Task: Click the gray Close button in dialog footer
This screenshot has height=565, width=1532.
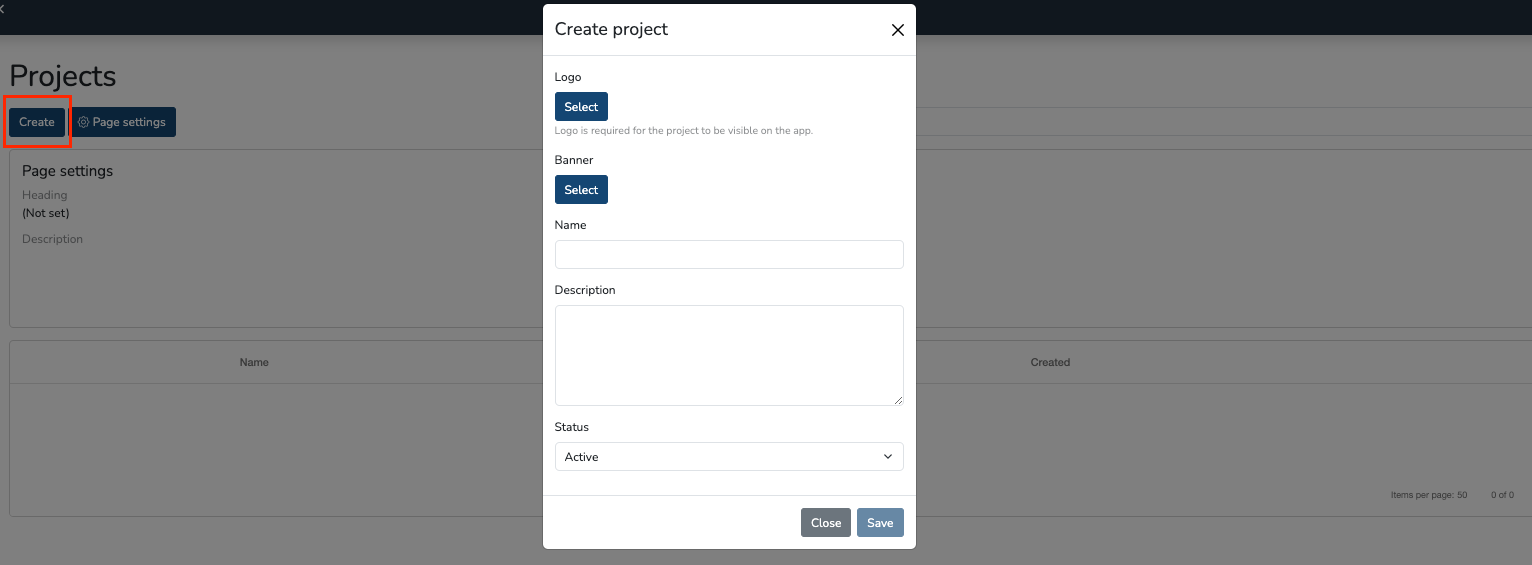Action: (825, 523)
